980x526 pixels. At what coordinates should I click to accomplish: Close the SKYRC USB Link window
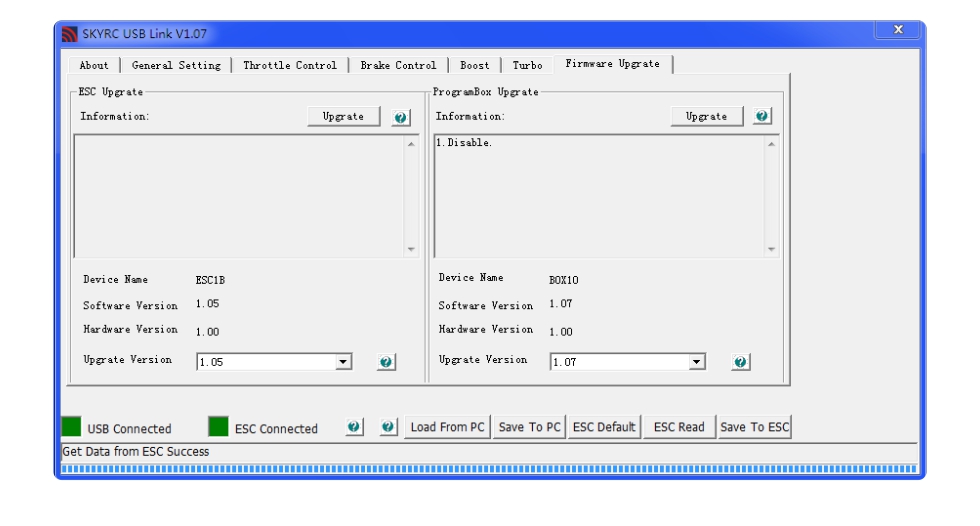click(x=898, y=29)
